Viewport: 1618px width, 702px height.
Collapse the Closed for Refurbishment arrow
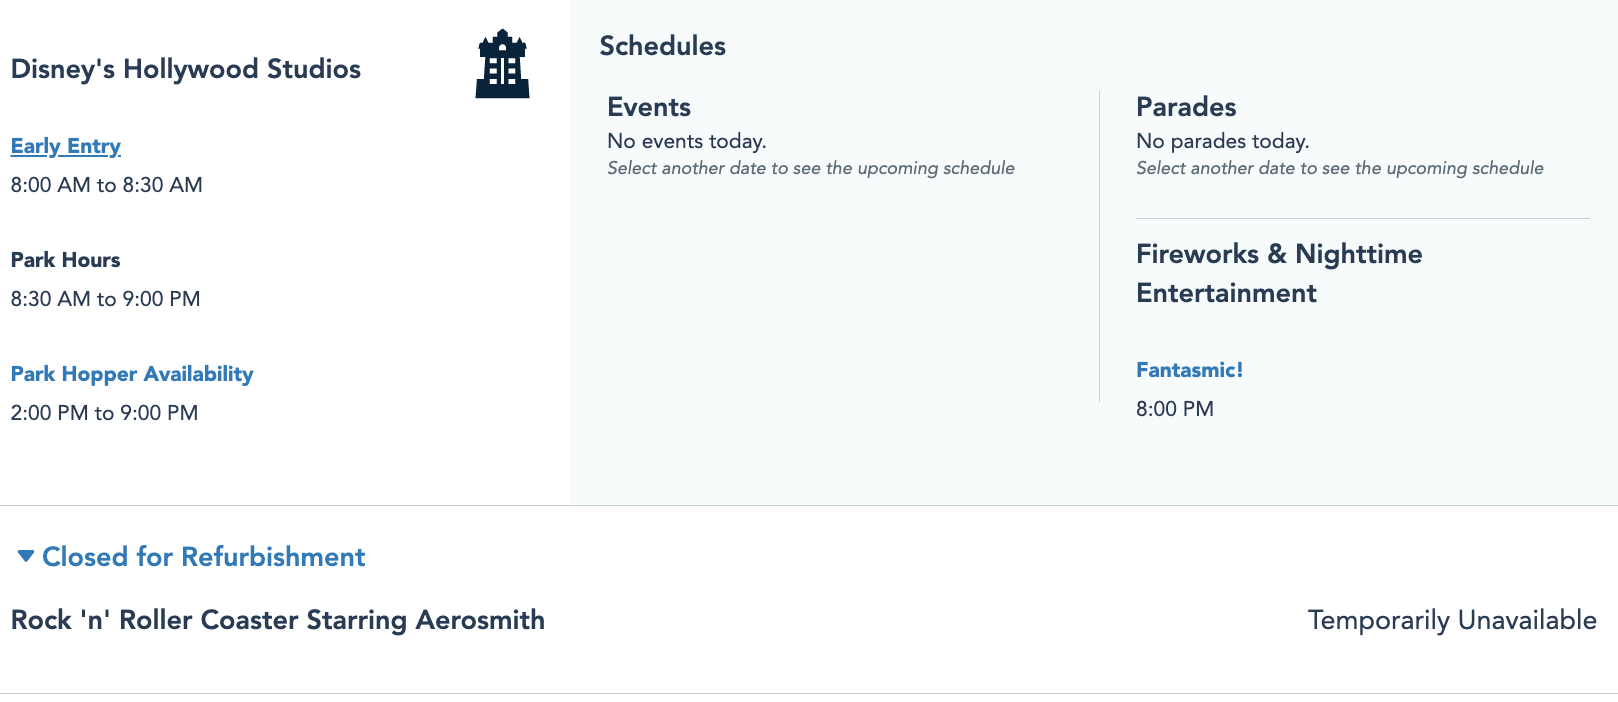(x=26, y=556)
